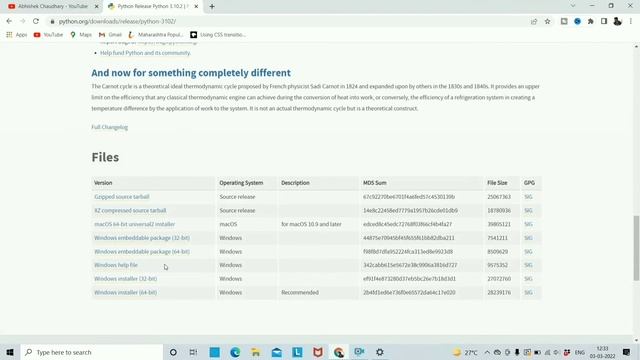Launch Microsoft Edge from taskbar
640x360 pixels.
[x=235, y=352]
